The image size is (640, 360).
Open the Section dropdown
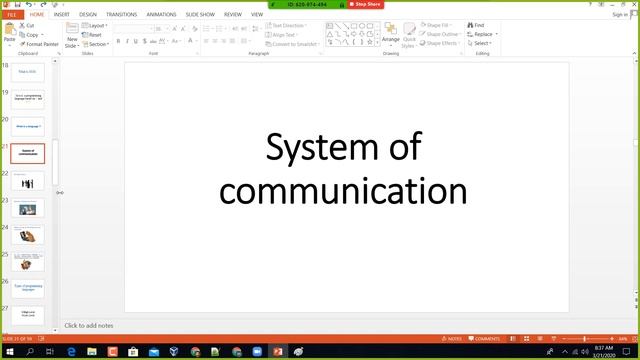pyautogui.click(x=96, y=44)
